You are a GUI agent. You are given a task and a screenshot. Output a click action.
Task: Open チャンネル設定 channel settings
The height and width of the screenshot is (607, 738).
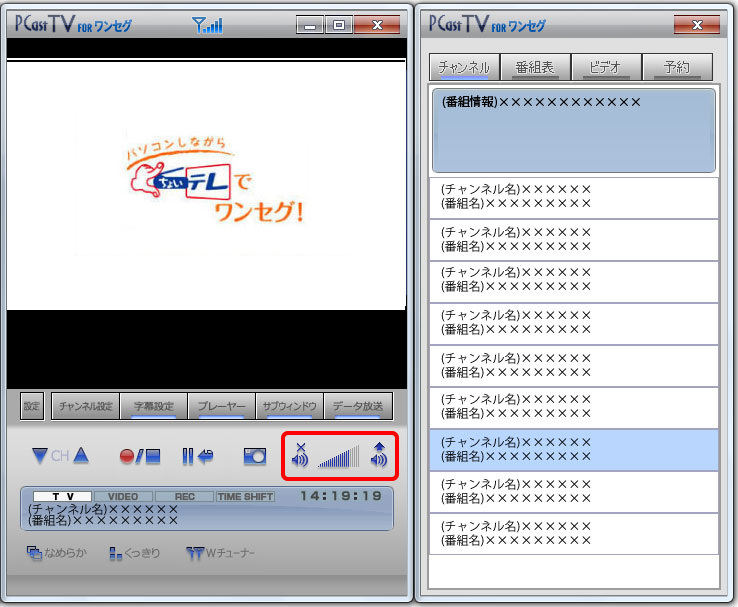[85, 406]
